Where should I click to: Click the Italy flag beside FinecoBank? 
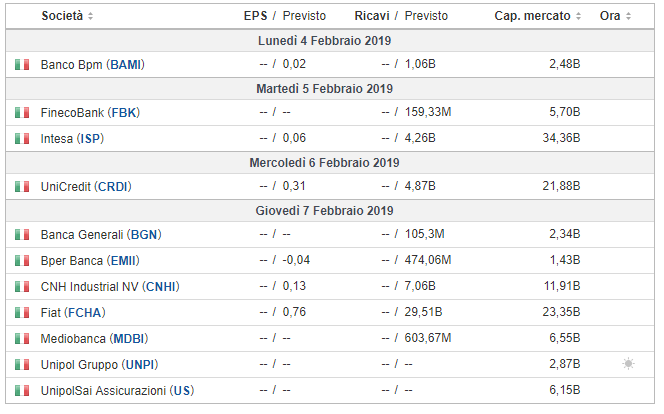point(22,113)
